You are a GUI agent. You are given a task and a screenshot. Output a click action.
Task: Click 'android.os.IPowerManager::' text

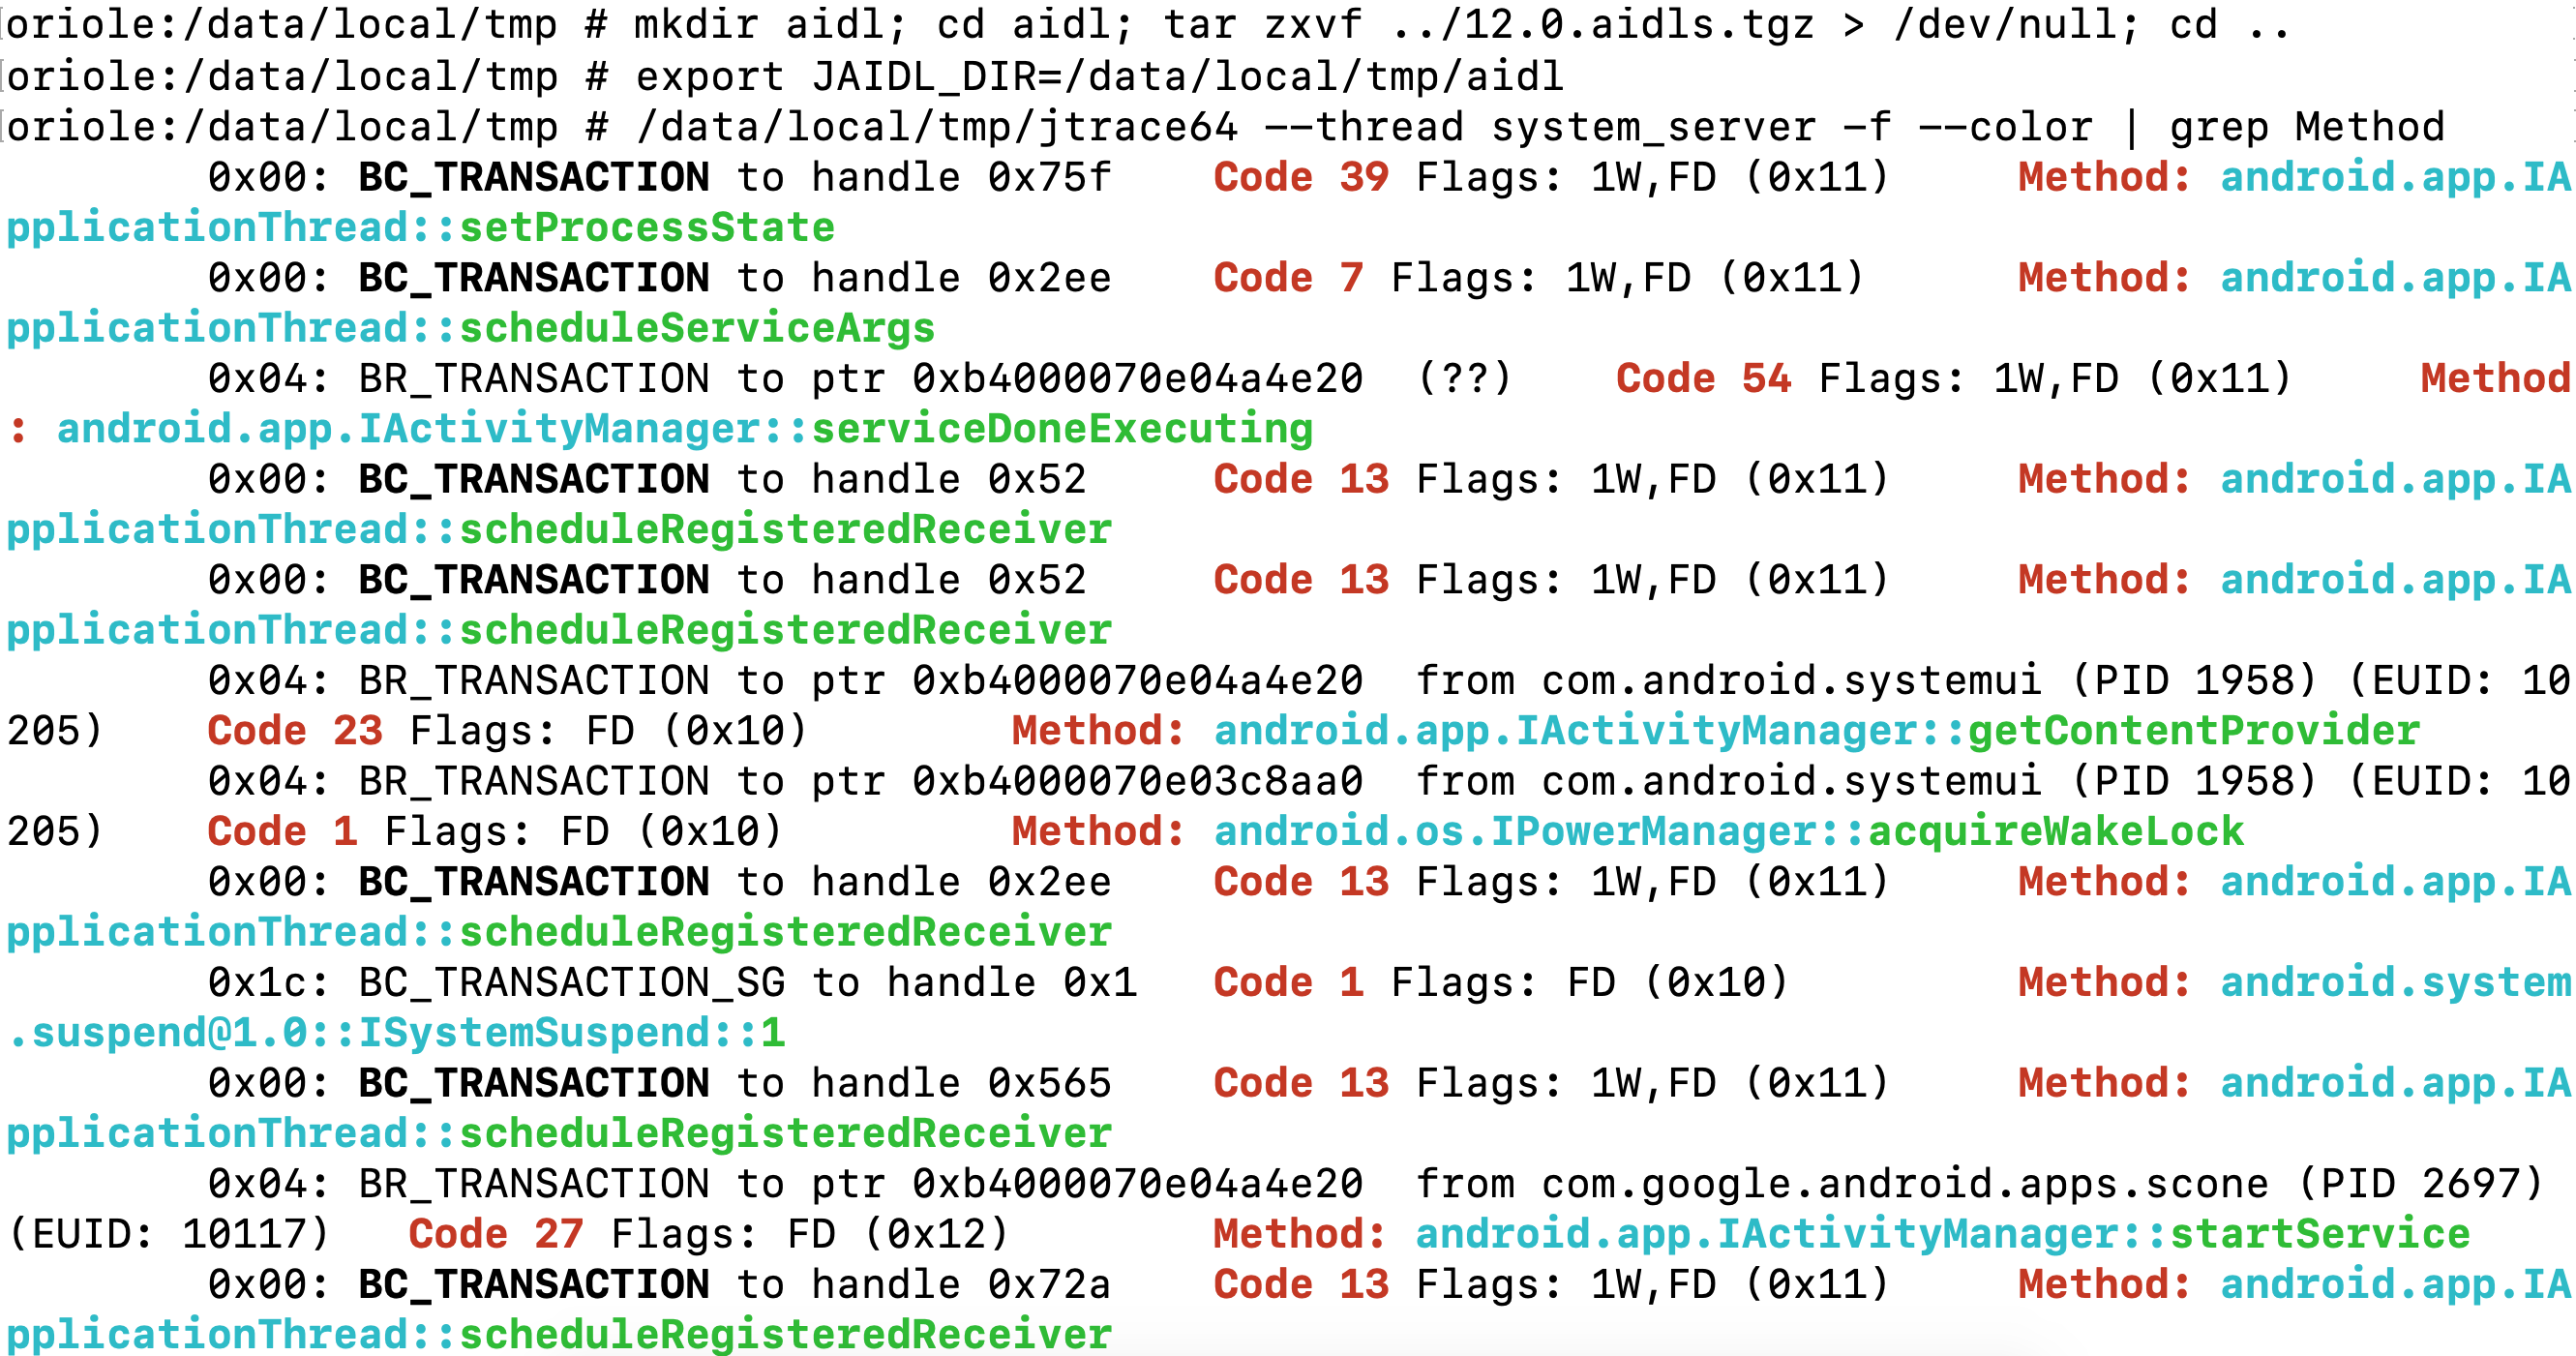tap(1540, 831)
